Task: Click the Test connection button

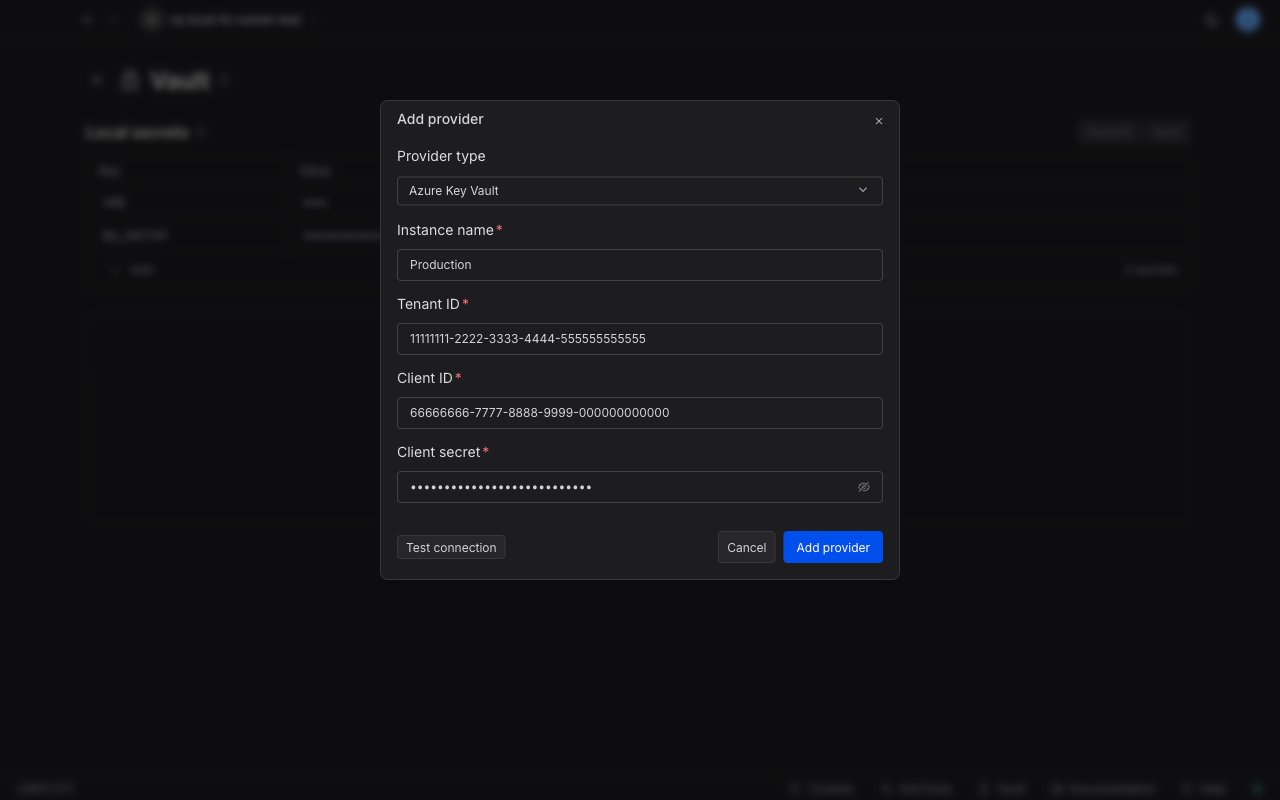Action: tap(451, 547)
